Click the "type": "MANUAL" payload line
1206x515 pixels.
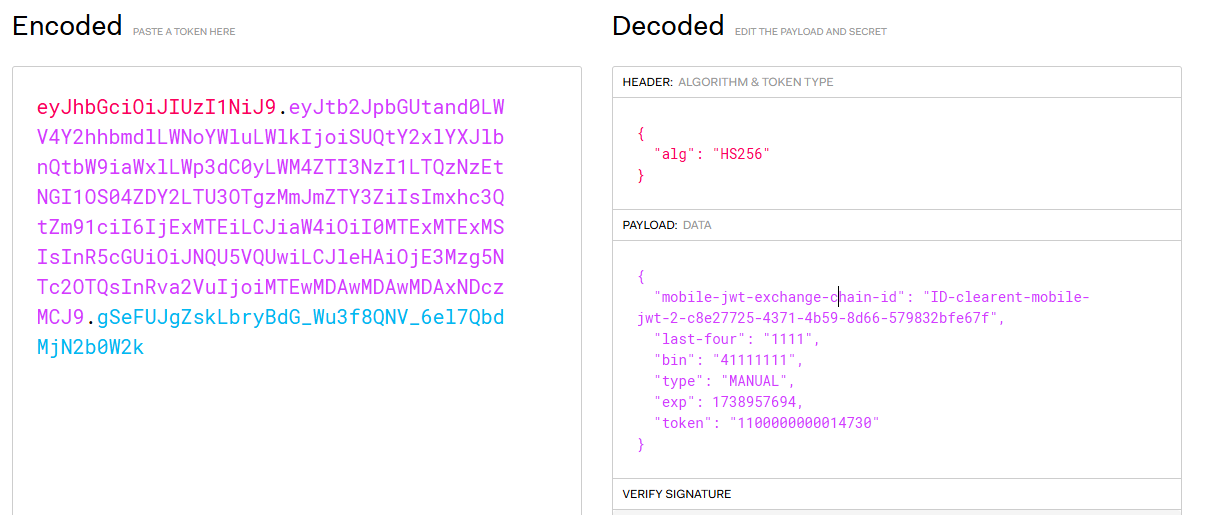click(724, 381)
